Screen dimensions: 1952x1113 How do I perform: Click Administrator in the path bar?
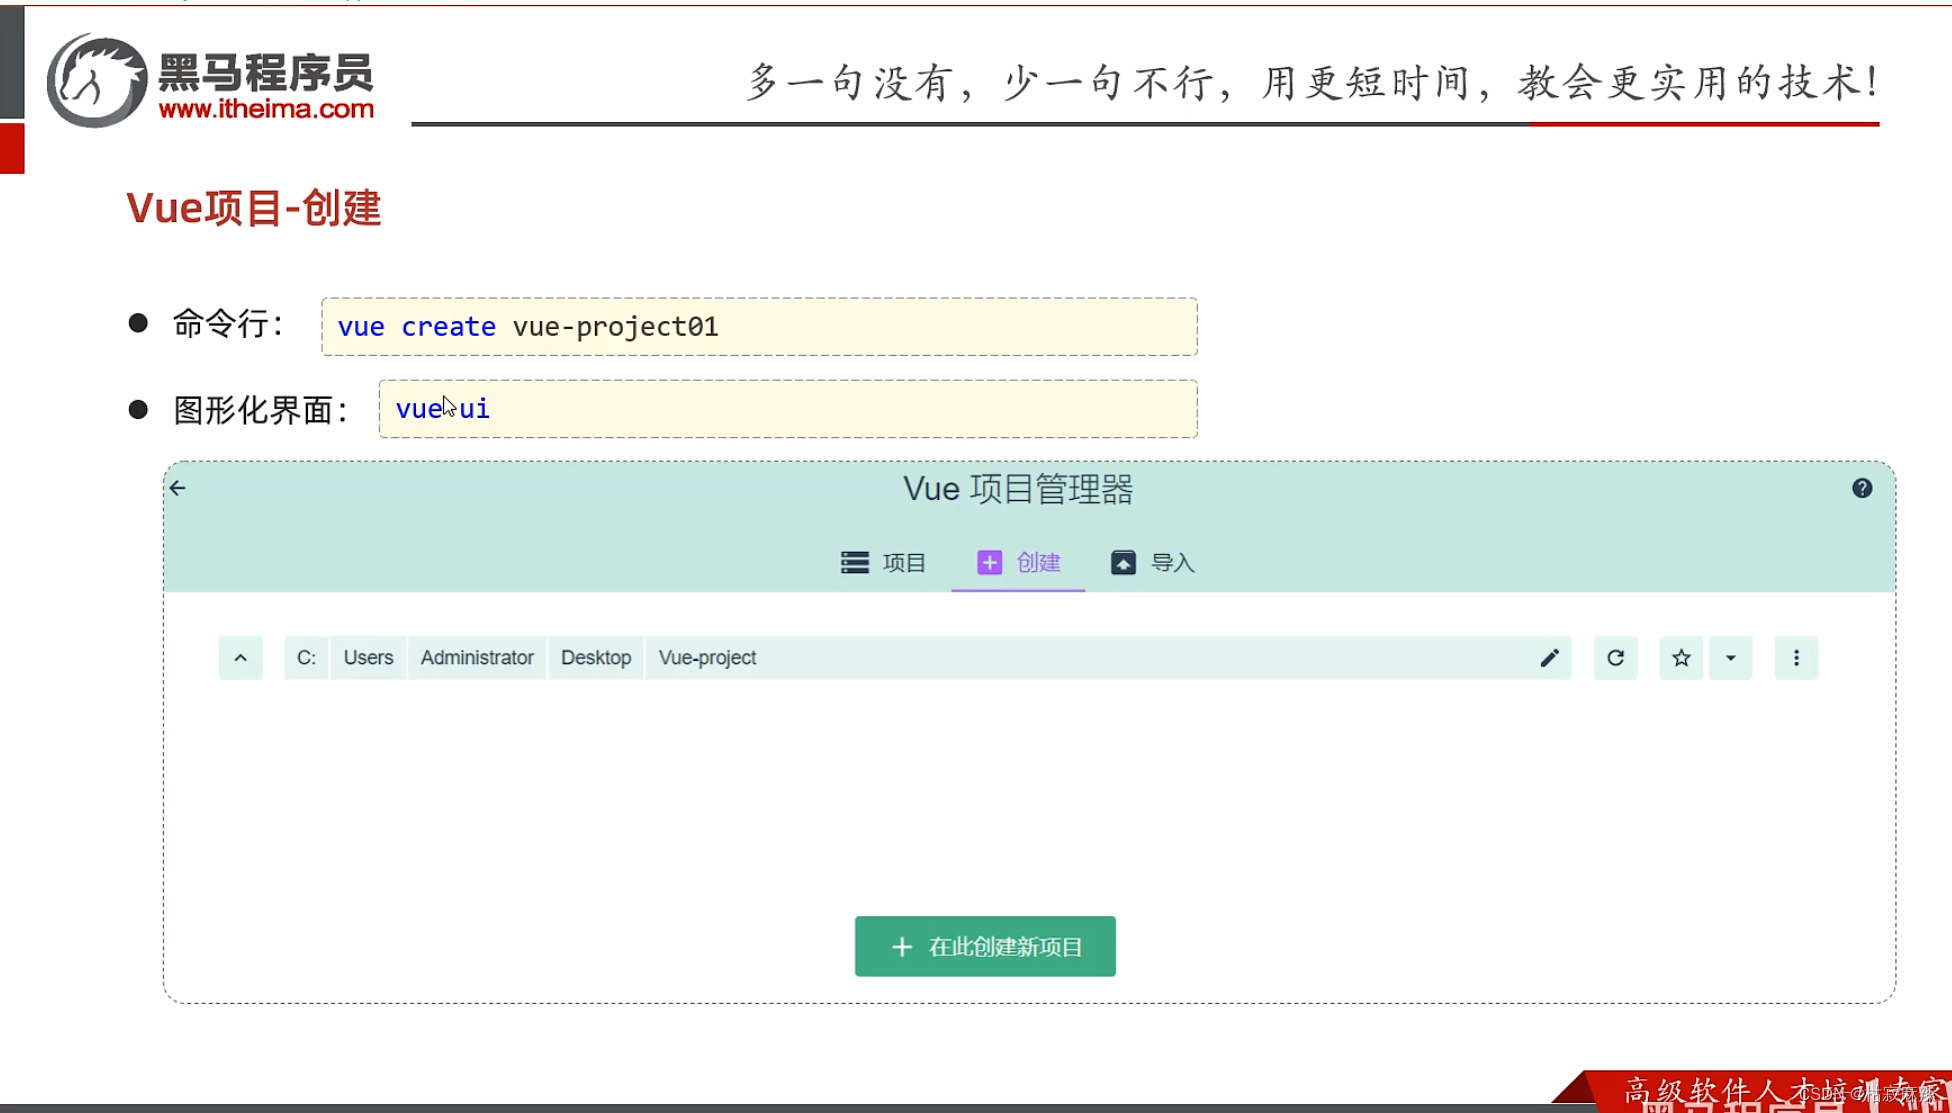coord(476,658)
